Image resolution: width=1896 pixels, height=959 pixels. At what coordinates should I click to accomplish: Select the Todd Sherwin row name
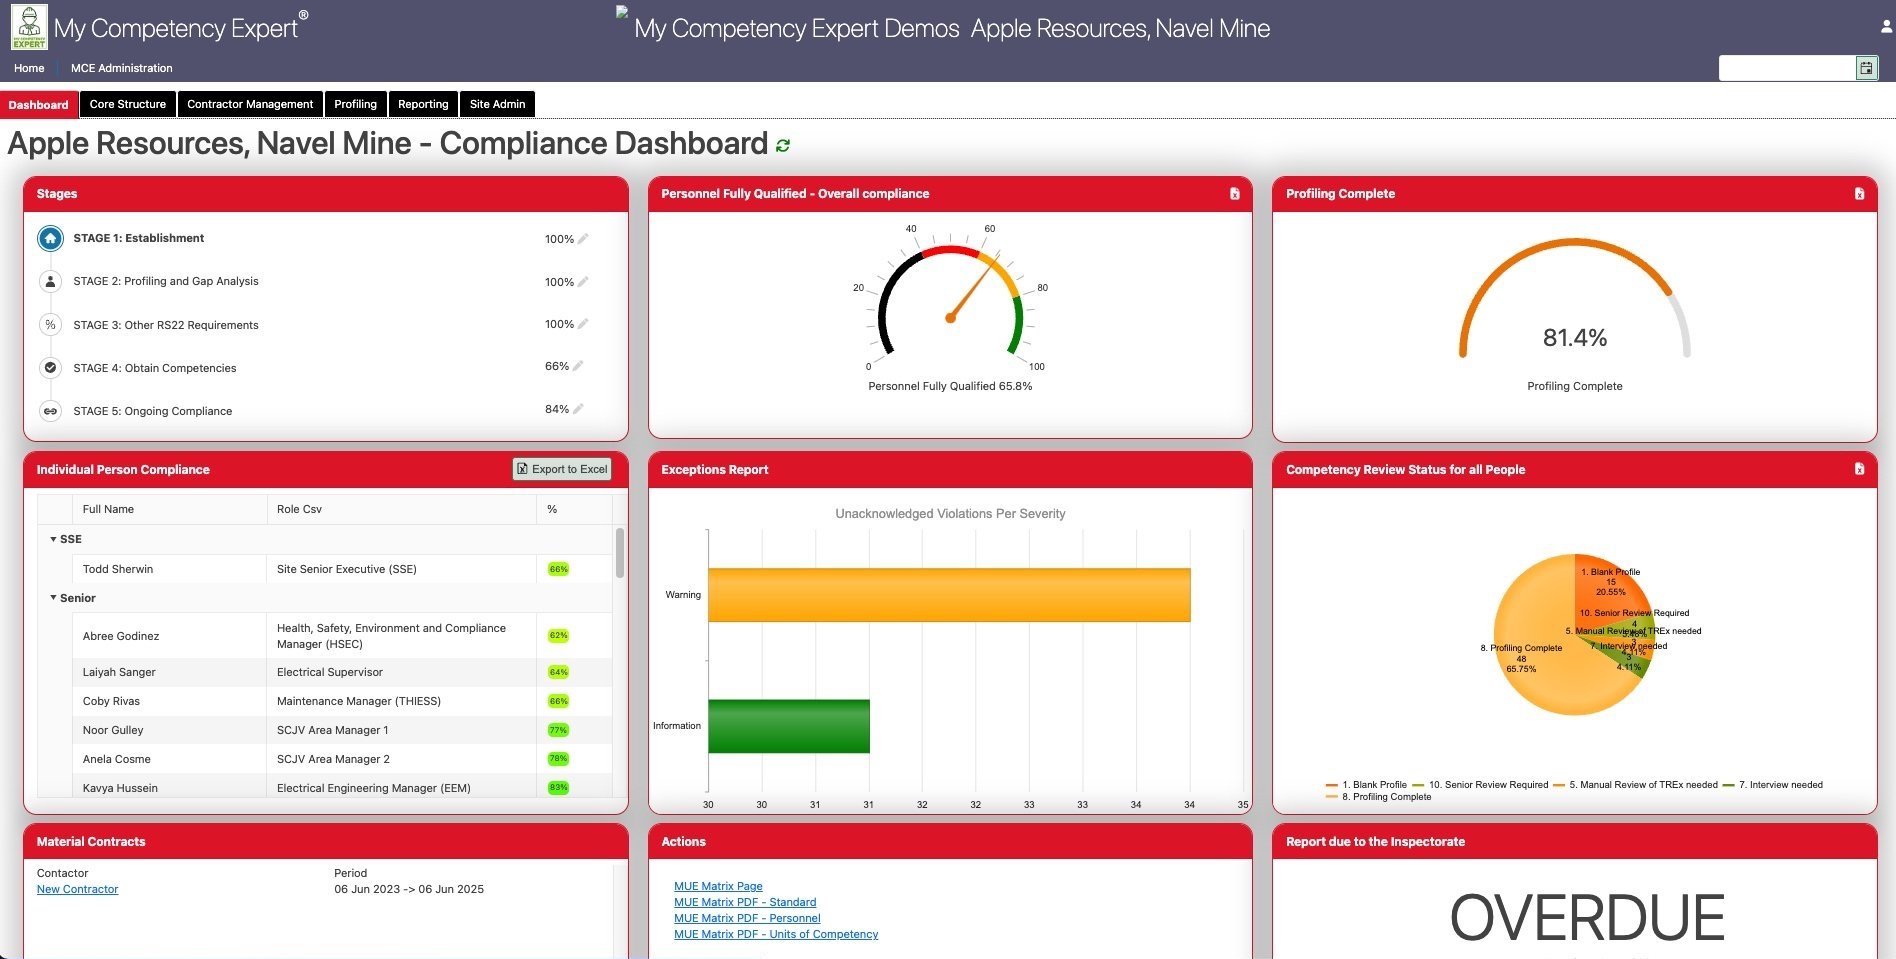pyautogui.click(x=118, y=569)
